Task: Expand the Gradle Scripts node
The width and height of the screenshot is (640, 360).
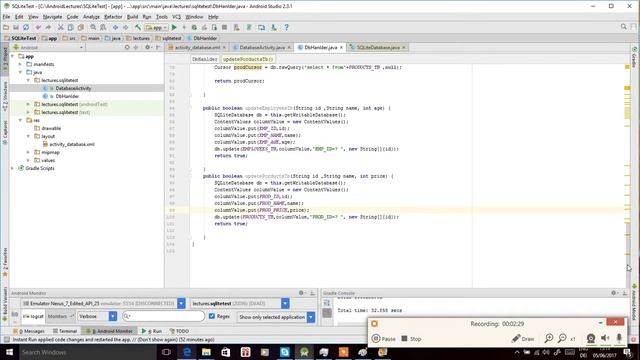Action: click(12, 168)
